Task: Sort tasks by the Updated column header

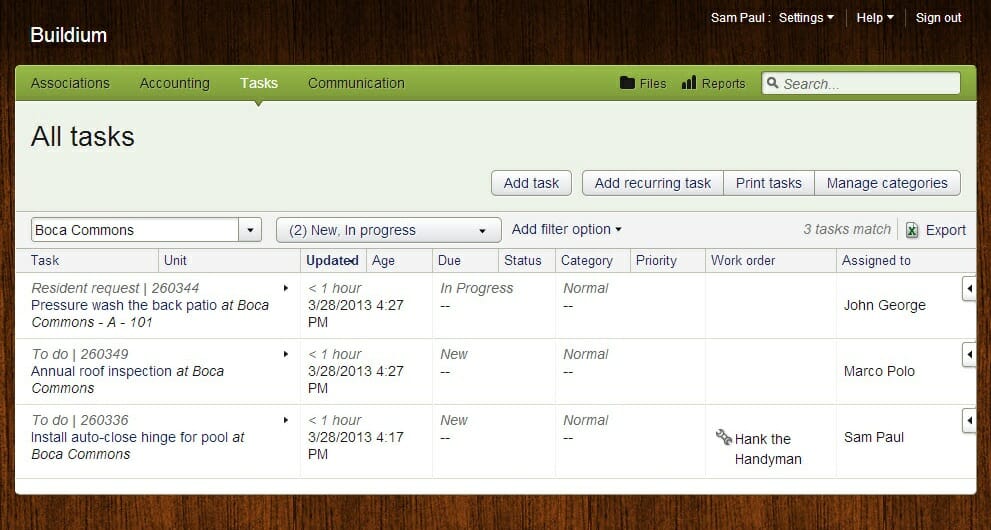Action: (332, 260)
